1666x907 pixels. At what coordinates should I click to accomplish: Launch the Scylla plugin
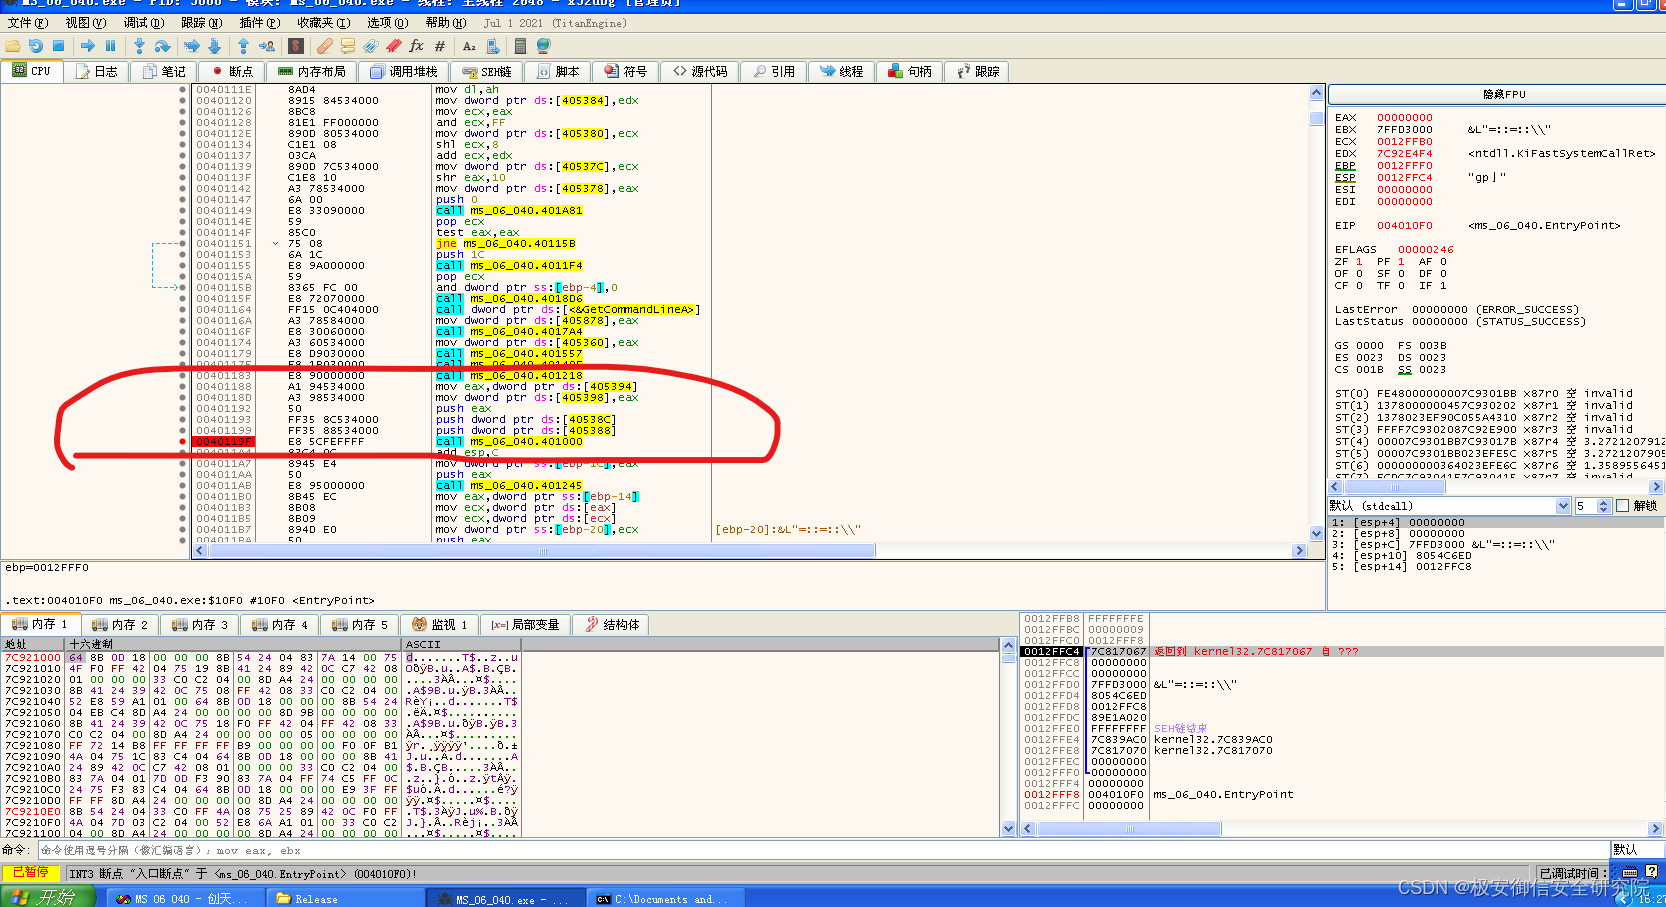(x=296, y=46)
